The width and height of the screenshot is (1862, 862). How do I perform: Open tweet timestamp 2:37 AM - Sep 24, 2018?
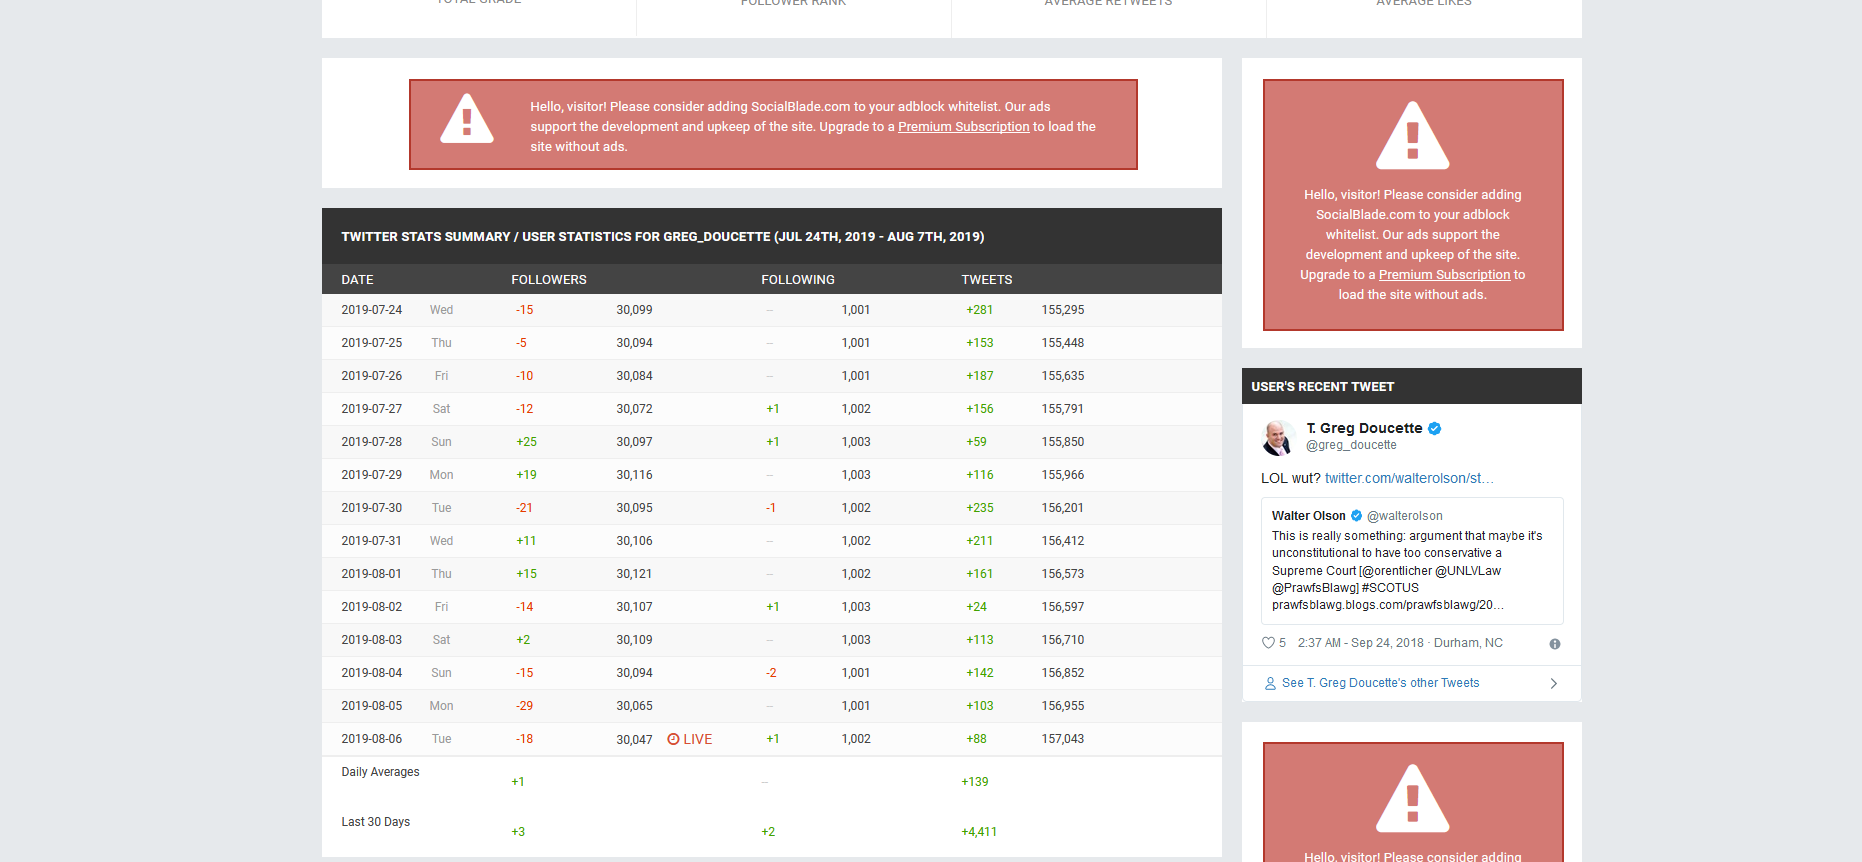[x=1360, y=643]
